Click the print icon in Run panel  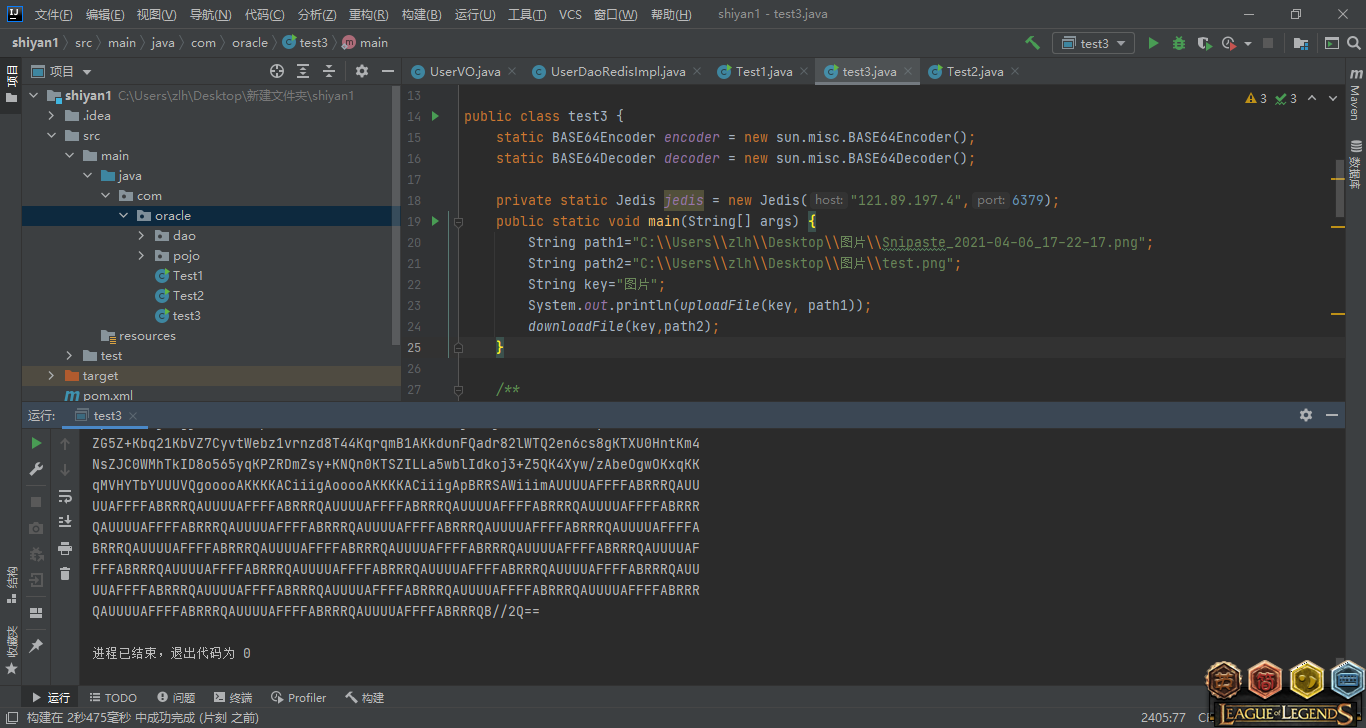tap(65, 548)
